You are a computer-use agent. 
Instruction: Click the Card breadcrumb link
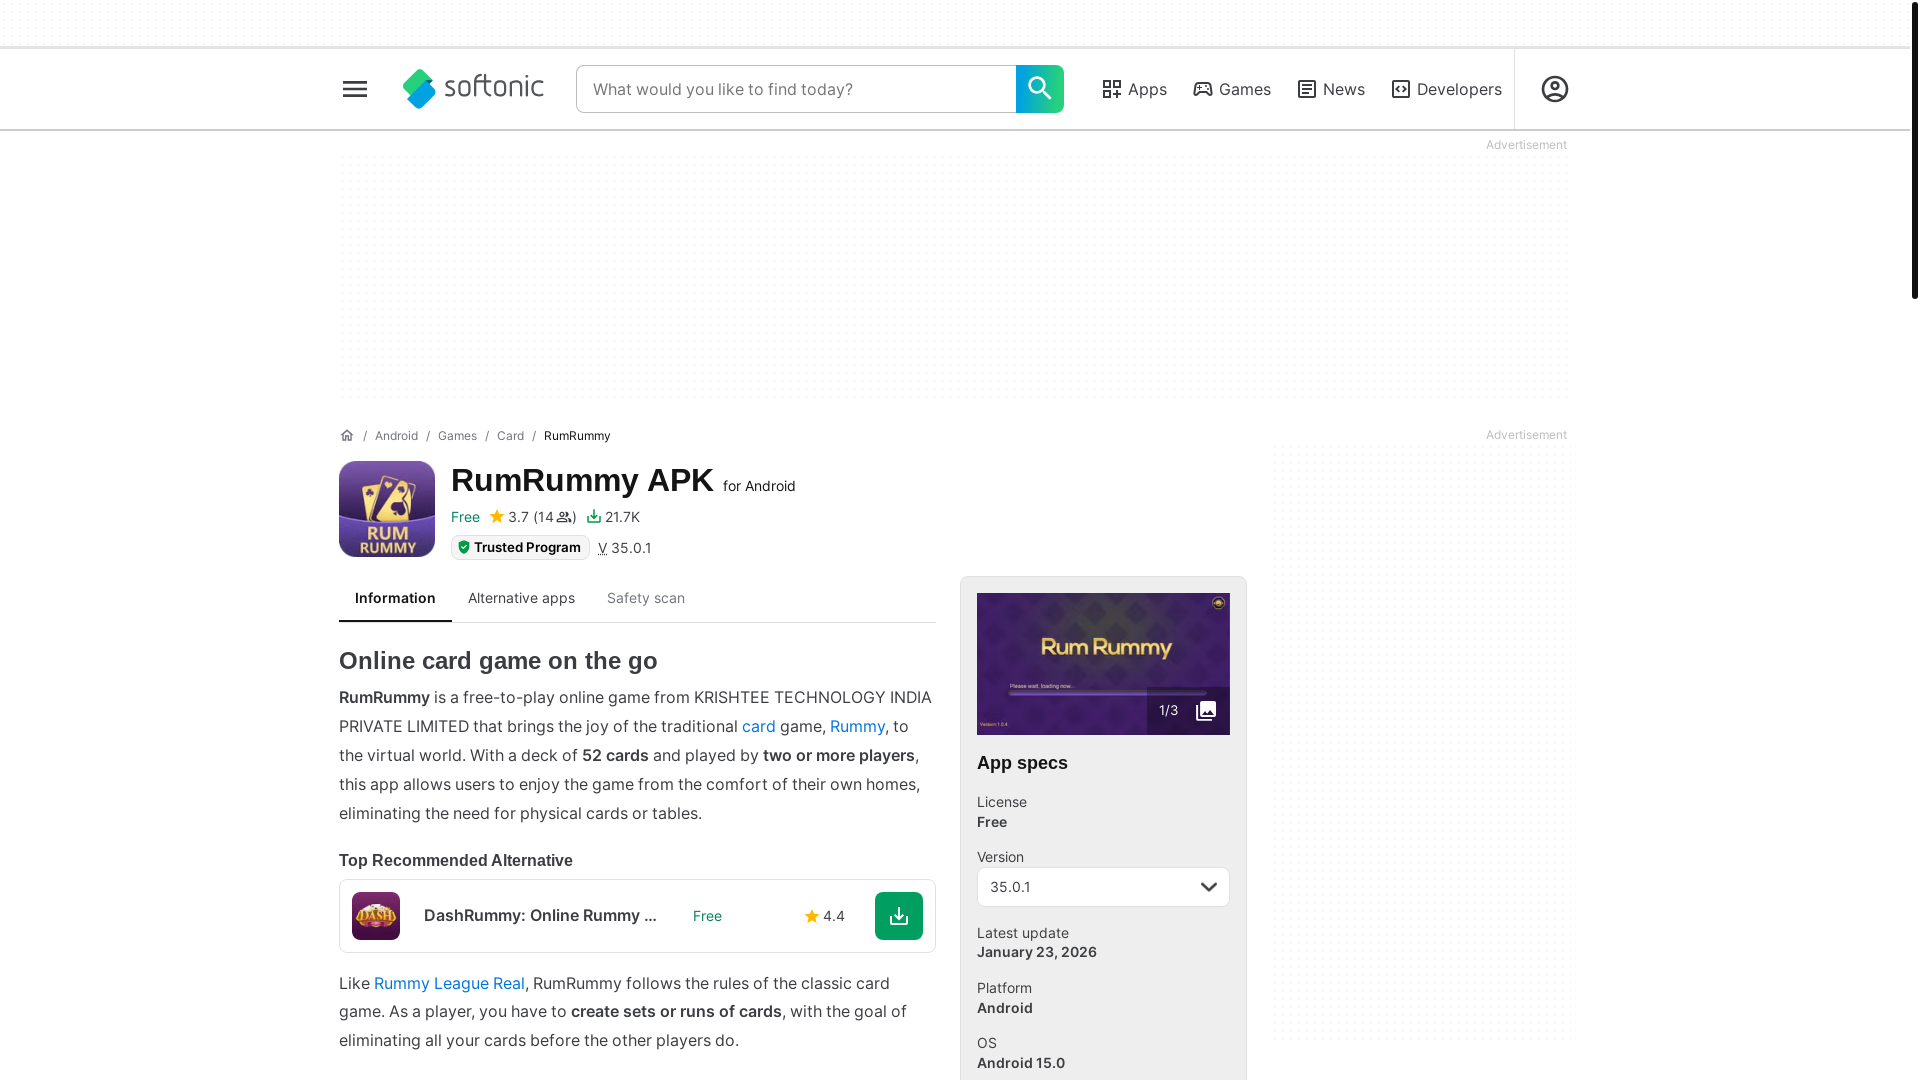tap(510, 436)
